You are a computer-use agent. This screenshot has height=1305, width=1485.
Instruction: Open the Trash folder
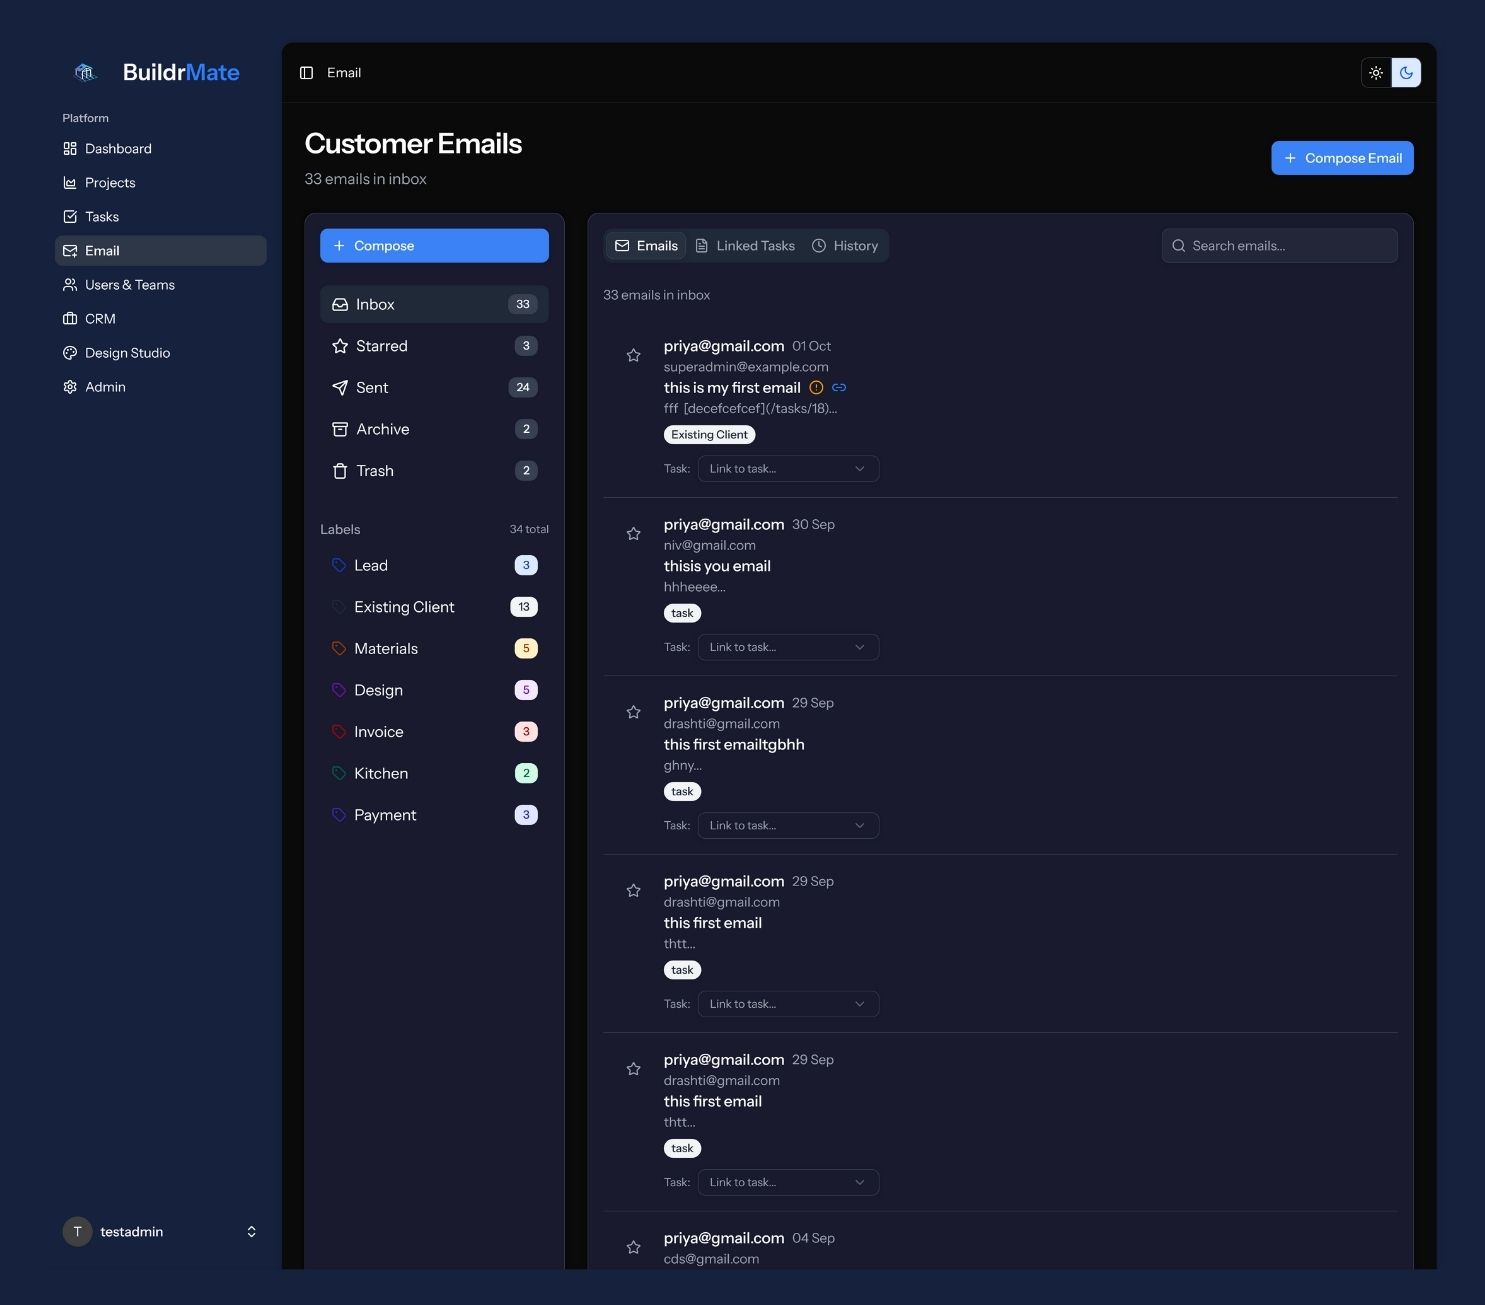point(375,470)
